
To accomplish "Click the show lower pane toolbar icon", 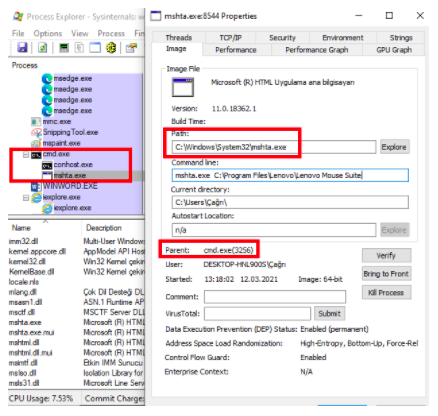I will [x=95, y=48].
